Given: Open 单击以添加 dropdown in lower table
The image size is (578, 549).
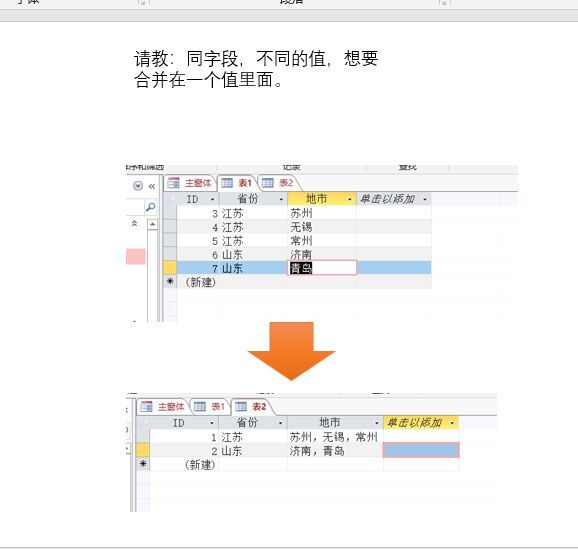Looking at the screenshot, I should [x=452, y=423].
